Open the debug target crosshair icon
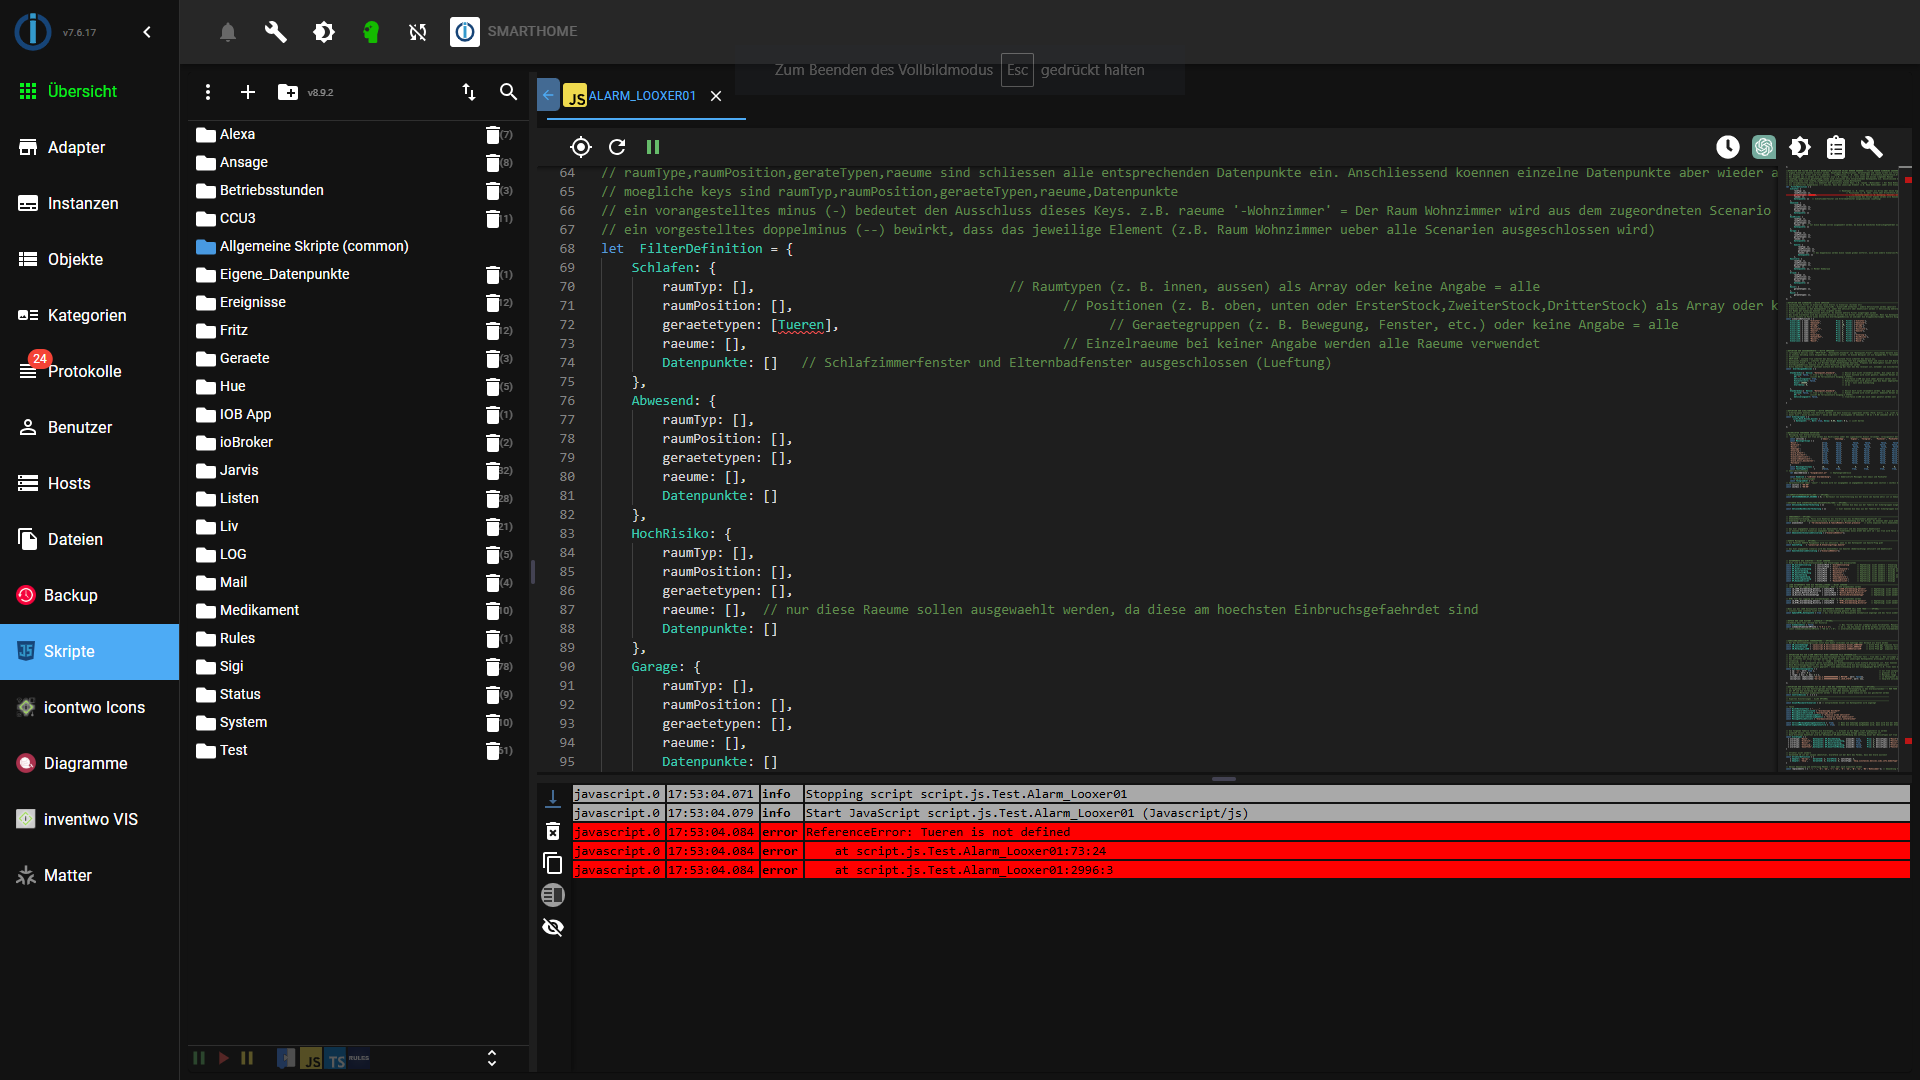This screenshot has height=1080, width=1920. point(581,147)
